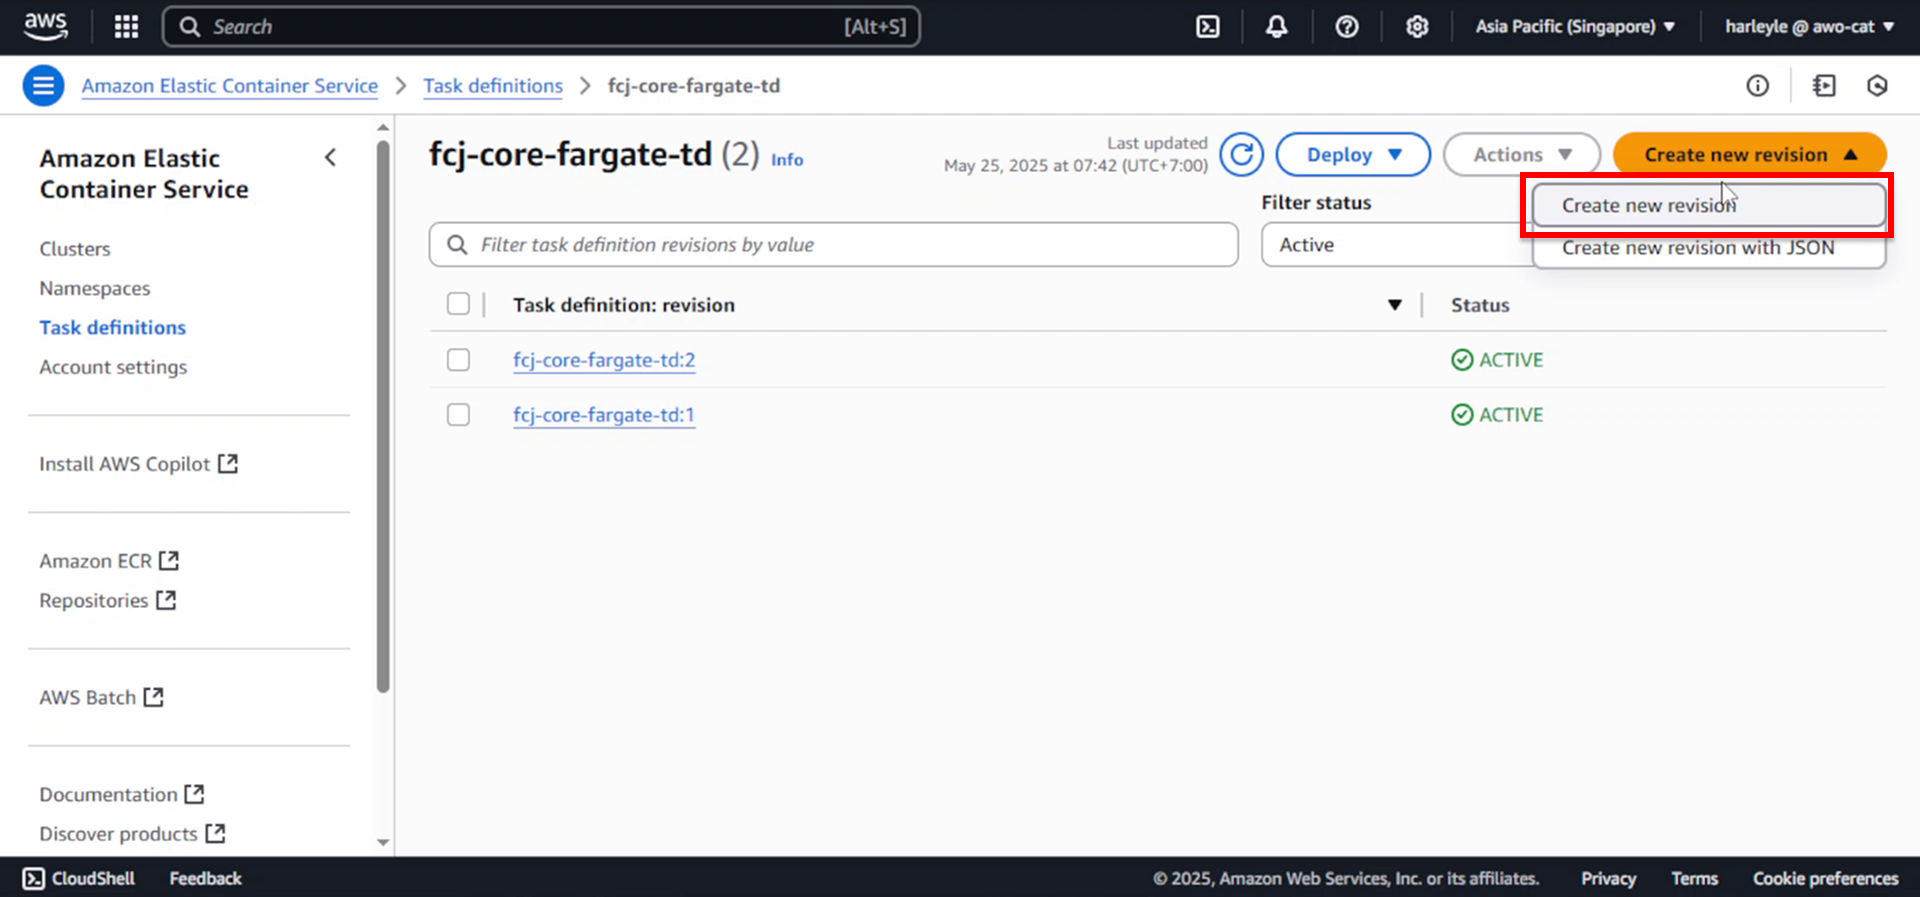Click the Discover products external link icon

coord(215,833)
